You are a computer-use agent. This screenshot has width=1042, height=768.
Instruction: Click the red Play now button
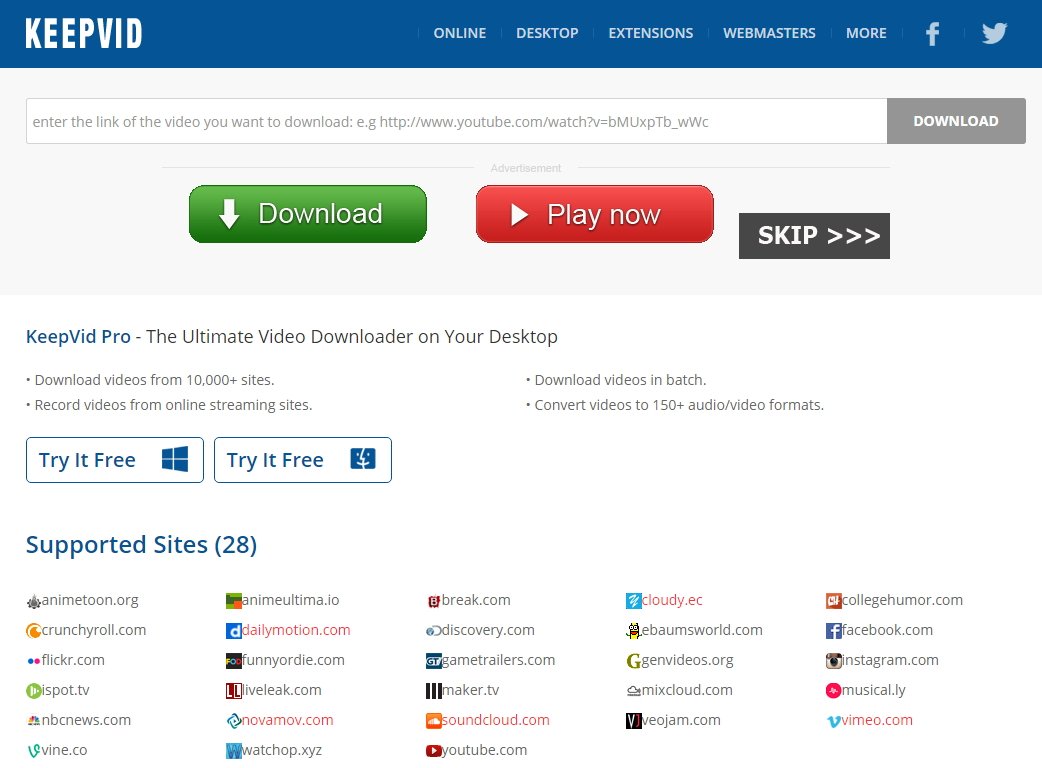[x=595, y=214]
